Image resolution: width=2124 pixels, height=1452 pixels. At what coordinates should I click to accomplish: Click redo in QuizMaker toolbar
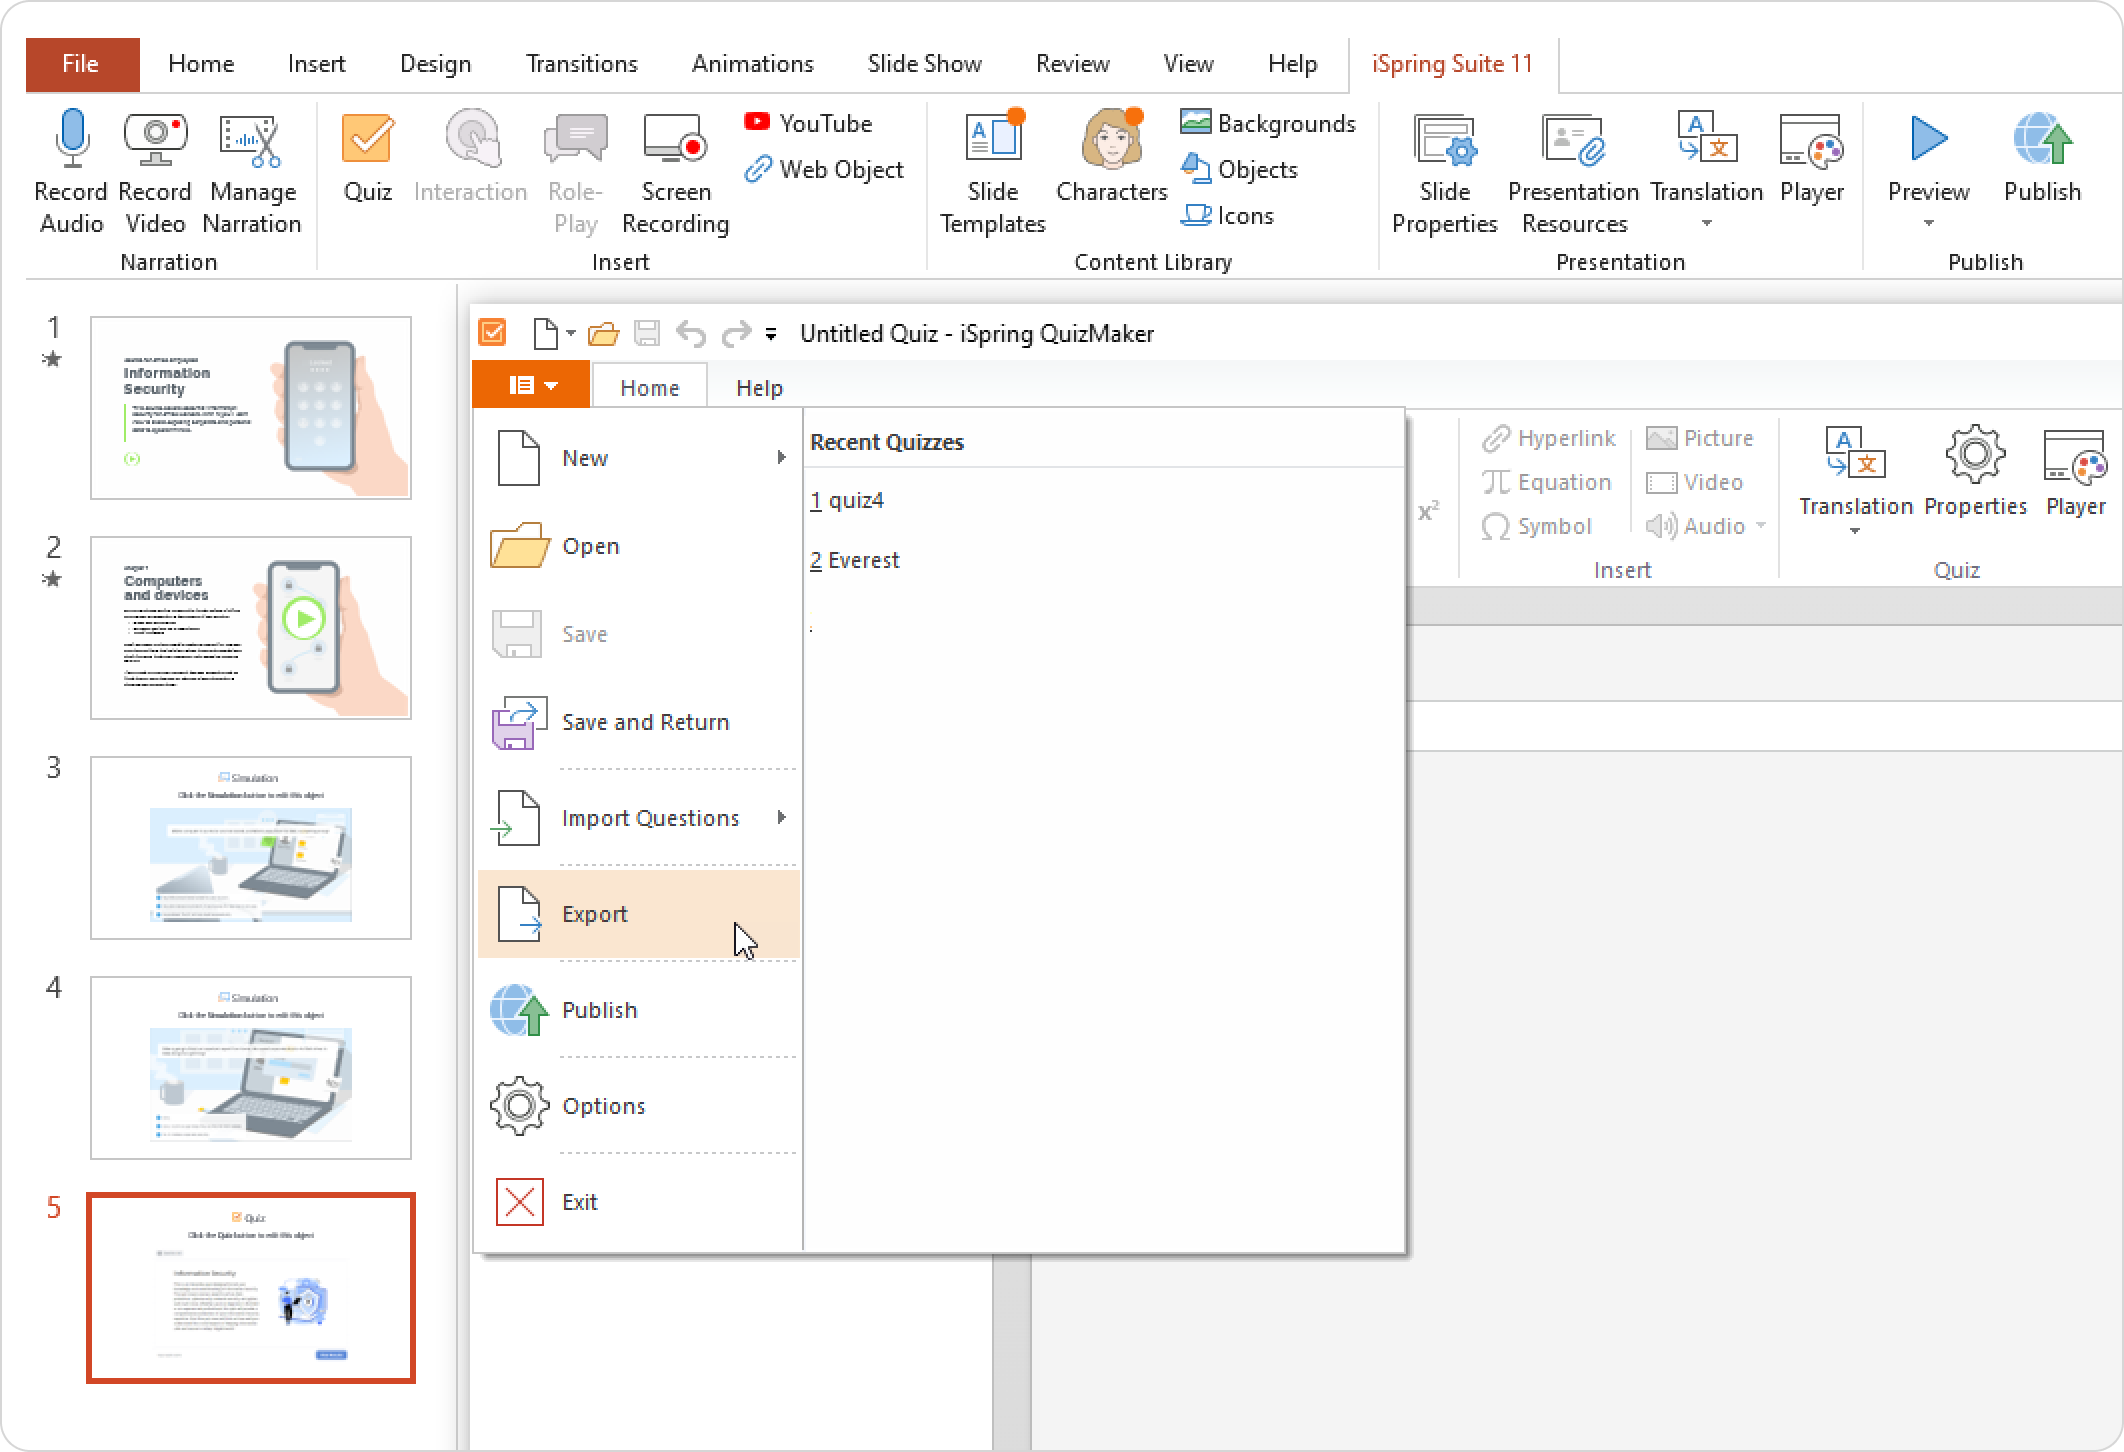coord(736,333)
